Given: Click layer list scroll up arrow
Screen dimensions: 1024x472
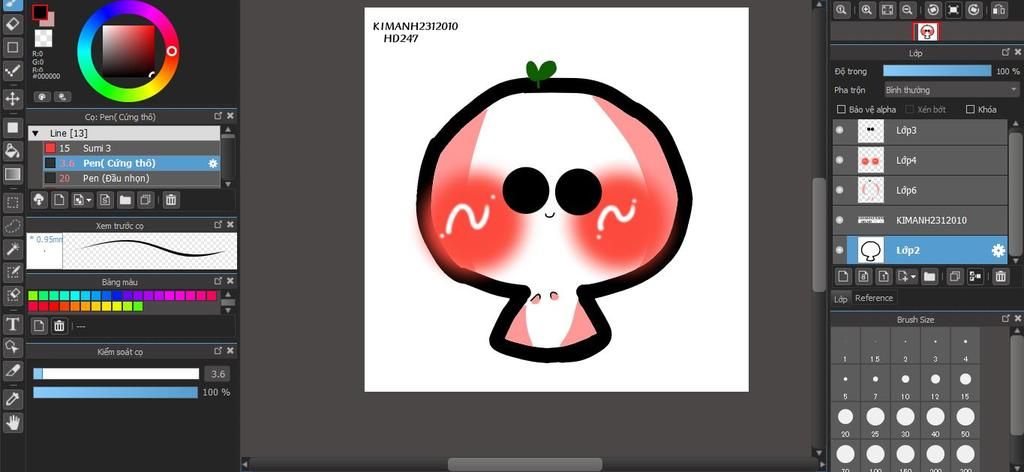Looking at the screenshot, I should (x=1015, y=122).
